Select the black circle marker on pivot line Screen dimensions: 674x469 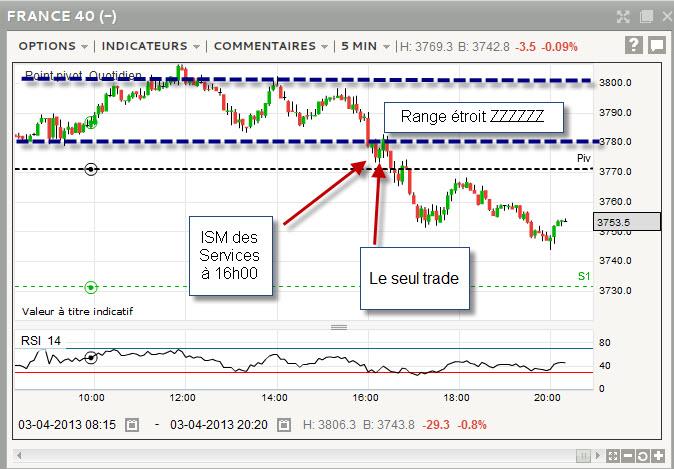click(x=91, y=169)
